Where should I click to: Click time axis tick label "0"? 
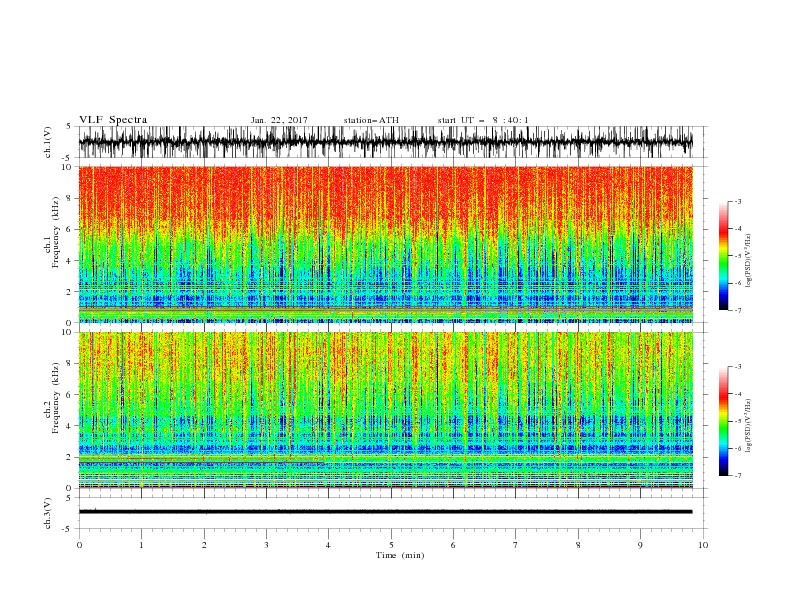point(79,545)
